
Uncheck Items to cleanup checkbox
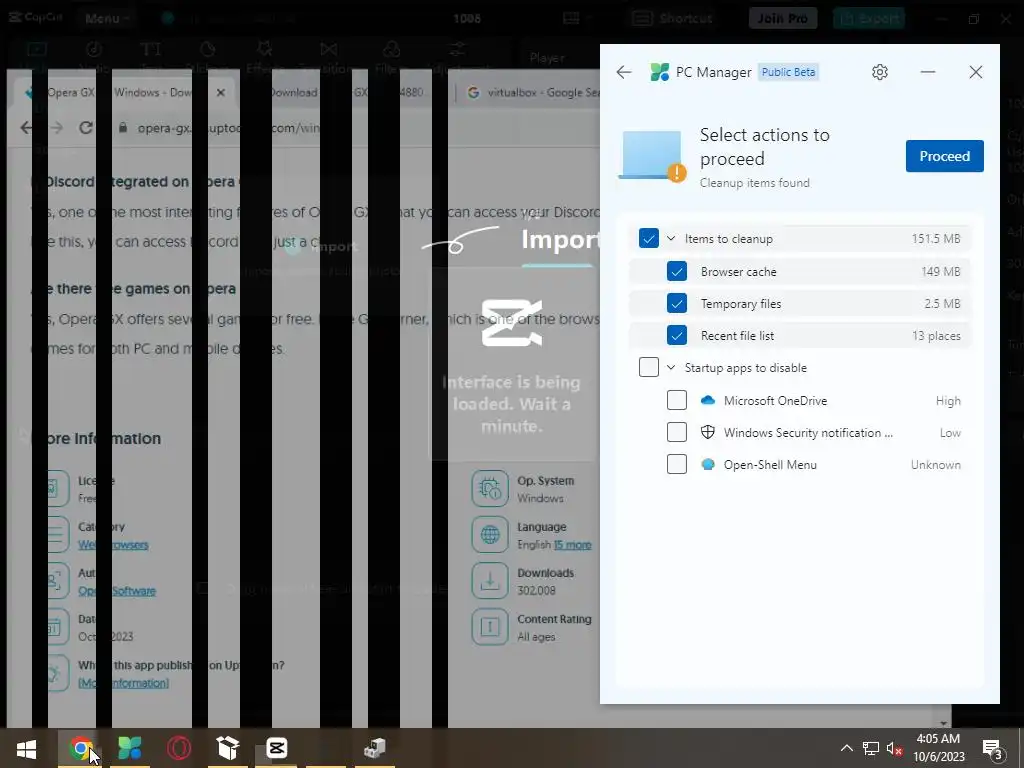(648, 239)
